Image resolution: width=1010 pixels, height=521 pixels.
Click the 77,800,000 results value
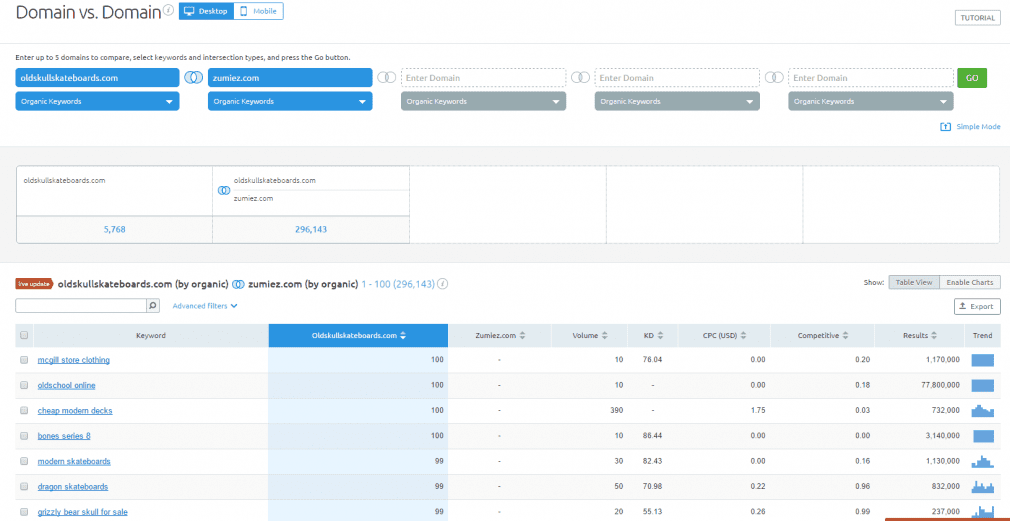click(x=939, y=385)
